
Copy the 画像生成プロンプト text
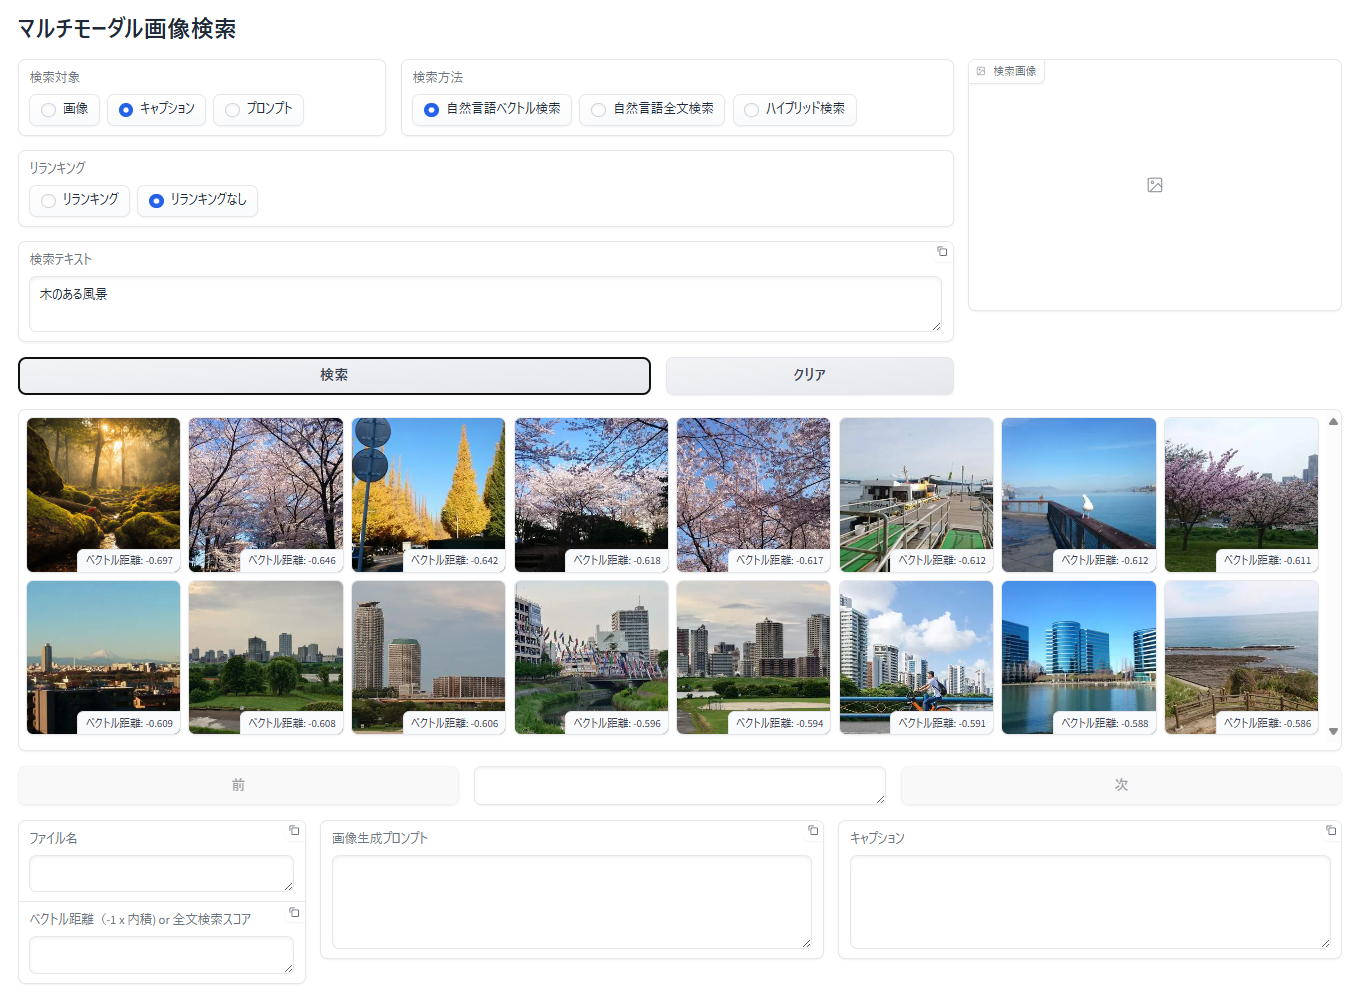(813, 830)
